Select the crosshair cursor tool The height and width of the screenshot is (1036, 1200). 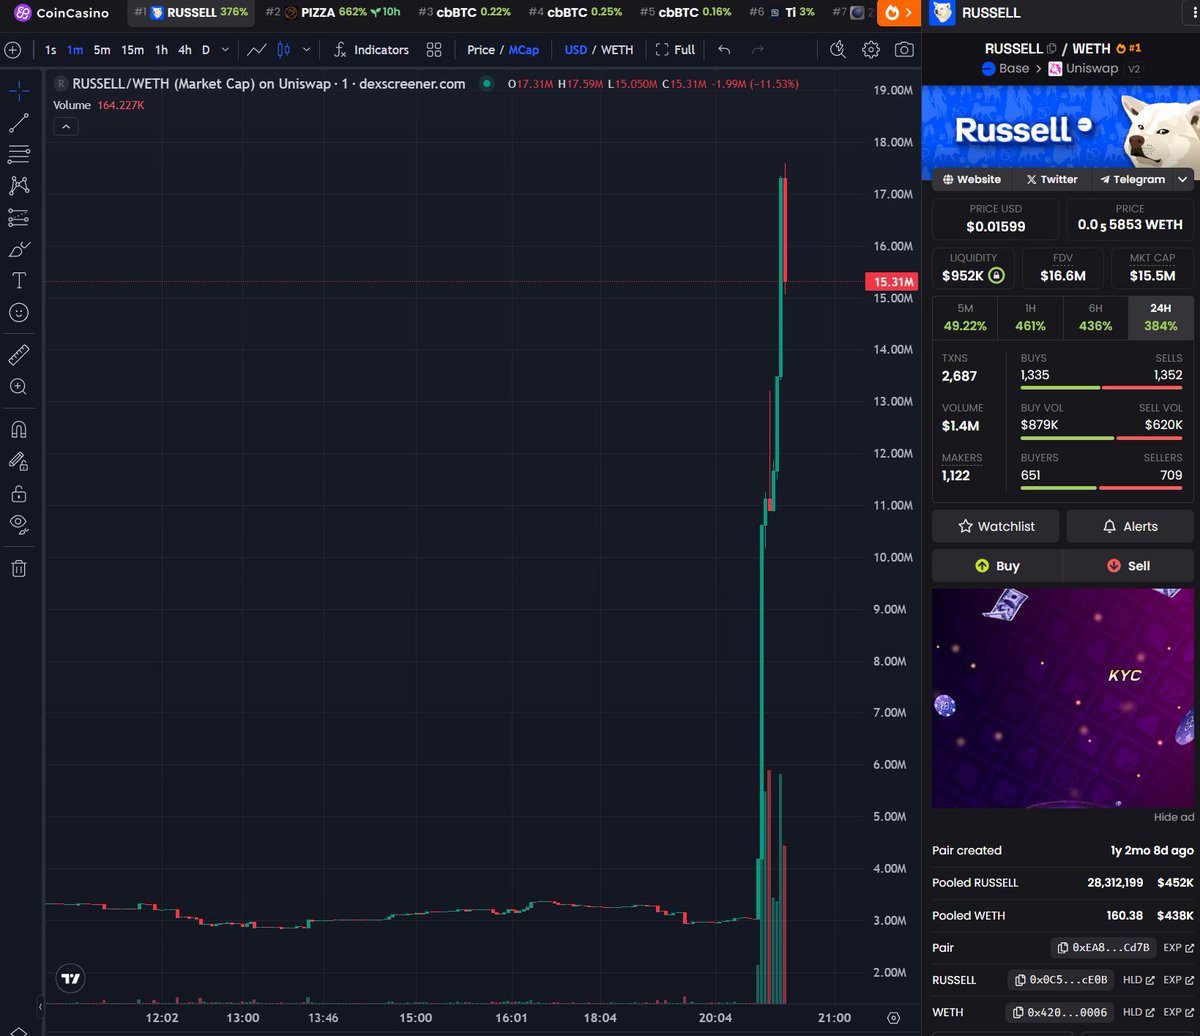(x=19, y=91)
